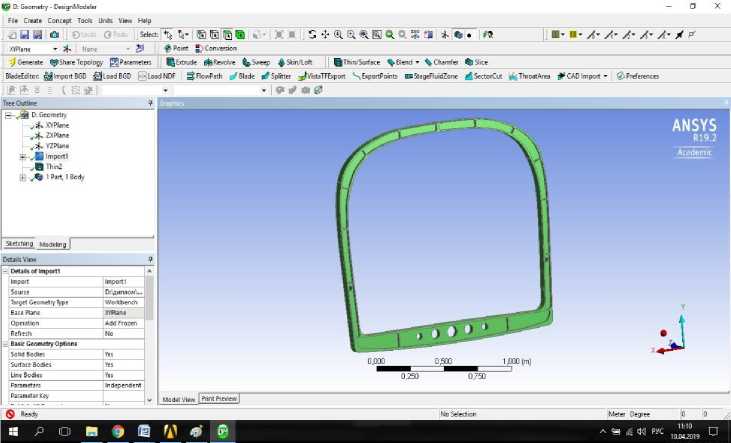
Task: Toggle Display Plane axes icon
Action: click(x=445, y=35)
